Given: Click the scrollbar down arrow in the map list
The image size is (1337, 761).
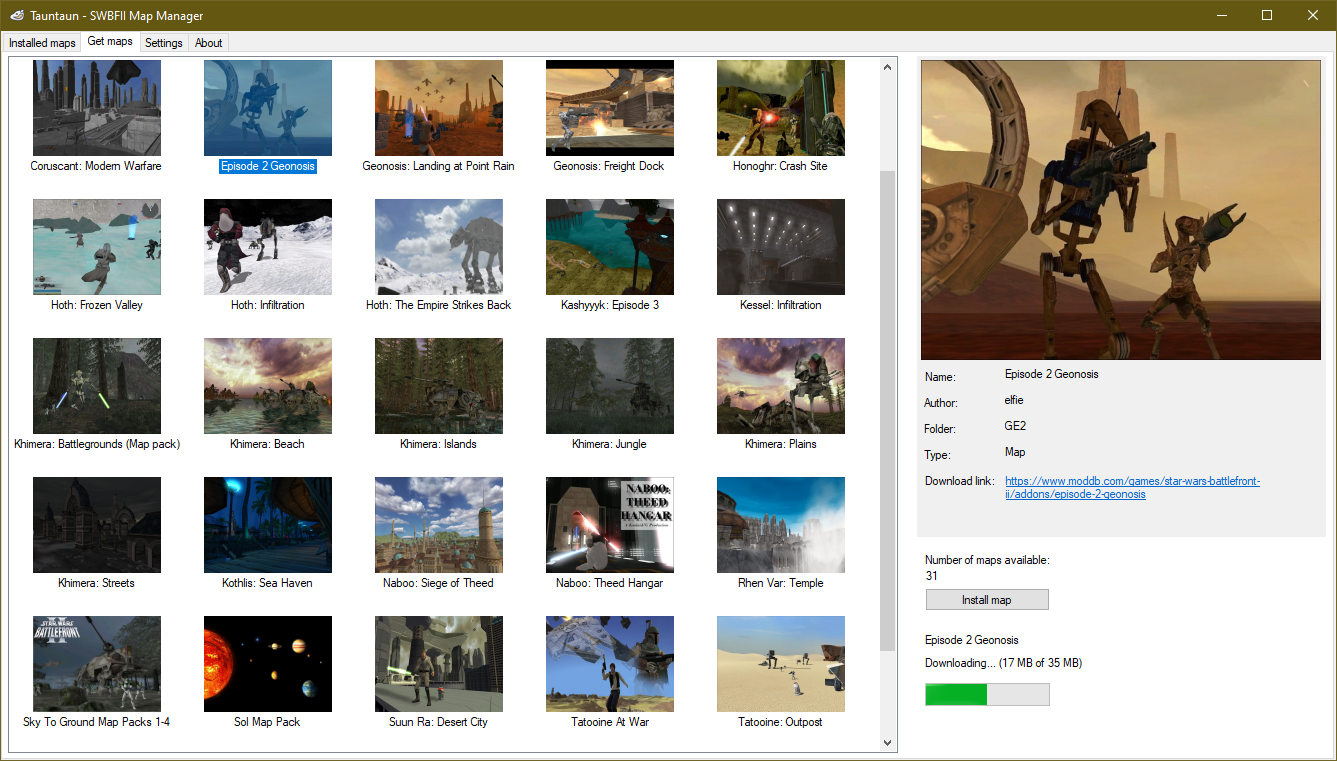Looking at the screenshot, I should [x=886, y=743].
